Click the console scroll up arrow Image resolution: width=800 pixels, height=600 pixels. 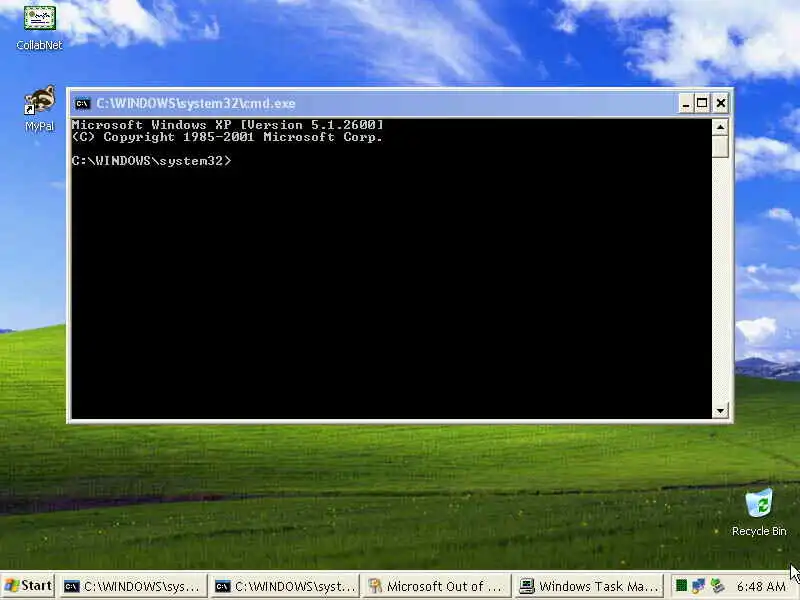(720, 127)
